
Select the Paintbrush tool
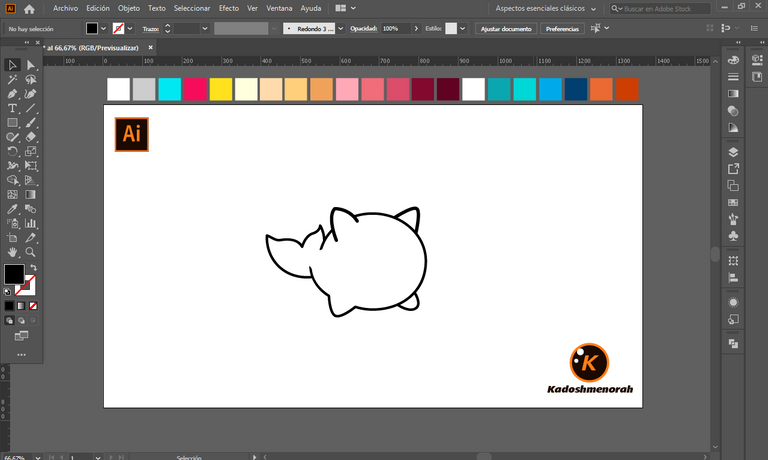pos(30,122)
